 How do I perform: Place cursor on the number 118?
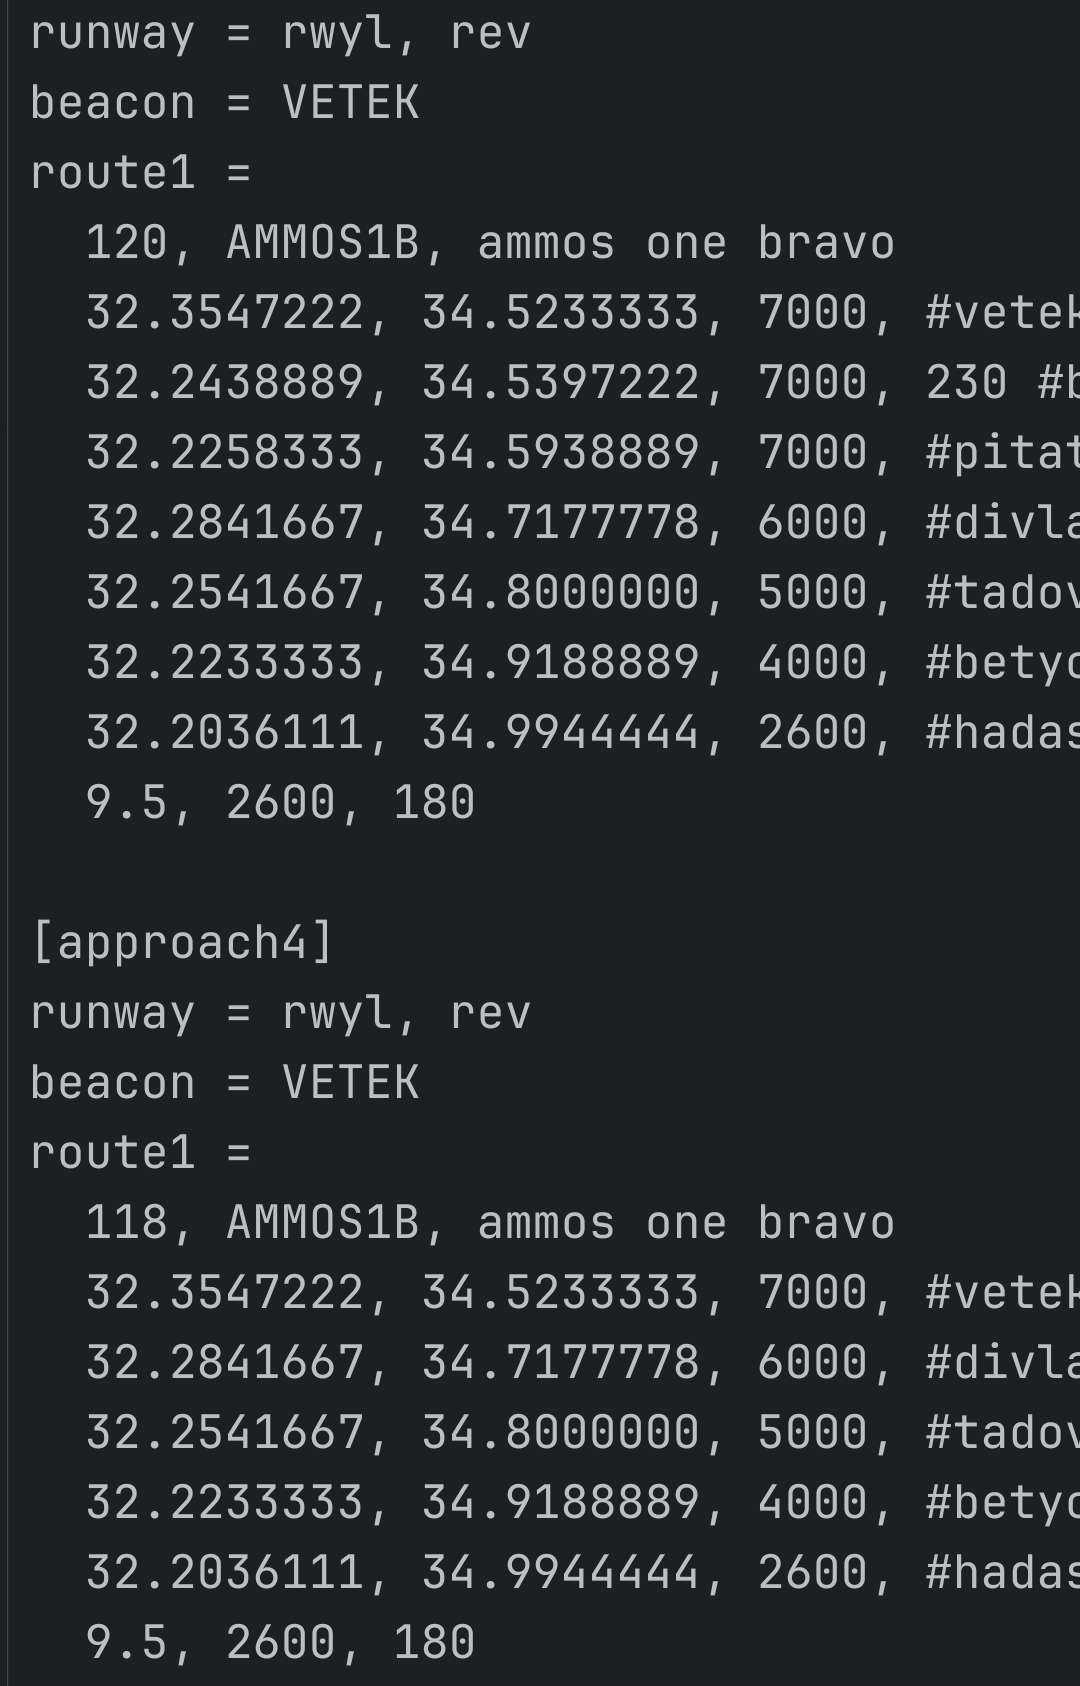click(126, 1223)
